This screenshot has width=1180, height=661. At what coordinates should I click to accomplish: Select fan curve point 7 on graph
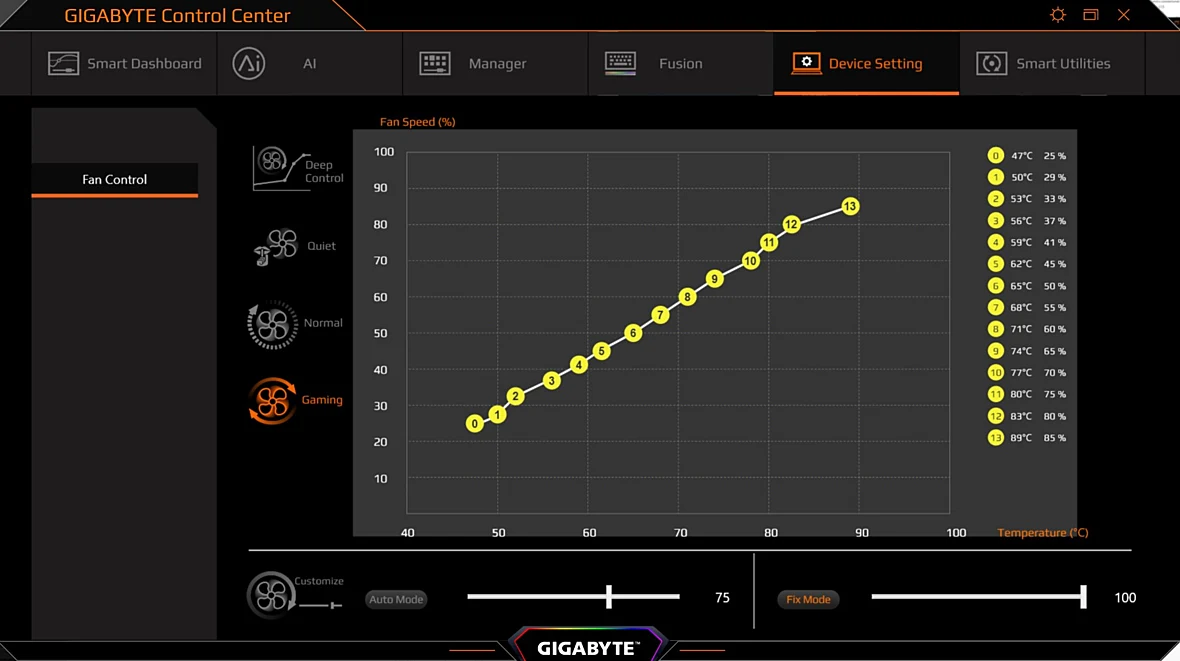(660, 315)
